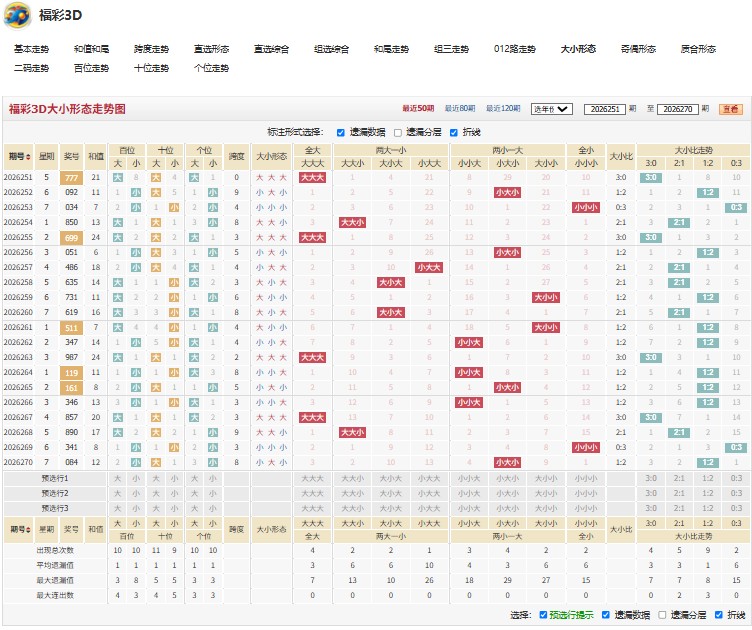Open the 012路走势 chart
This screenshot has width=752, height=630.
tap(515, 49)
